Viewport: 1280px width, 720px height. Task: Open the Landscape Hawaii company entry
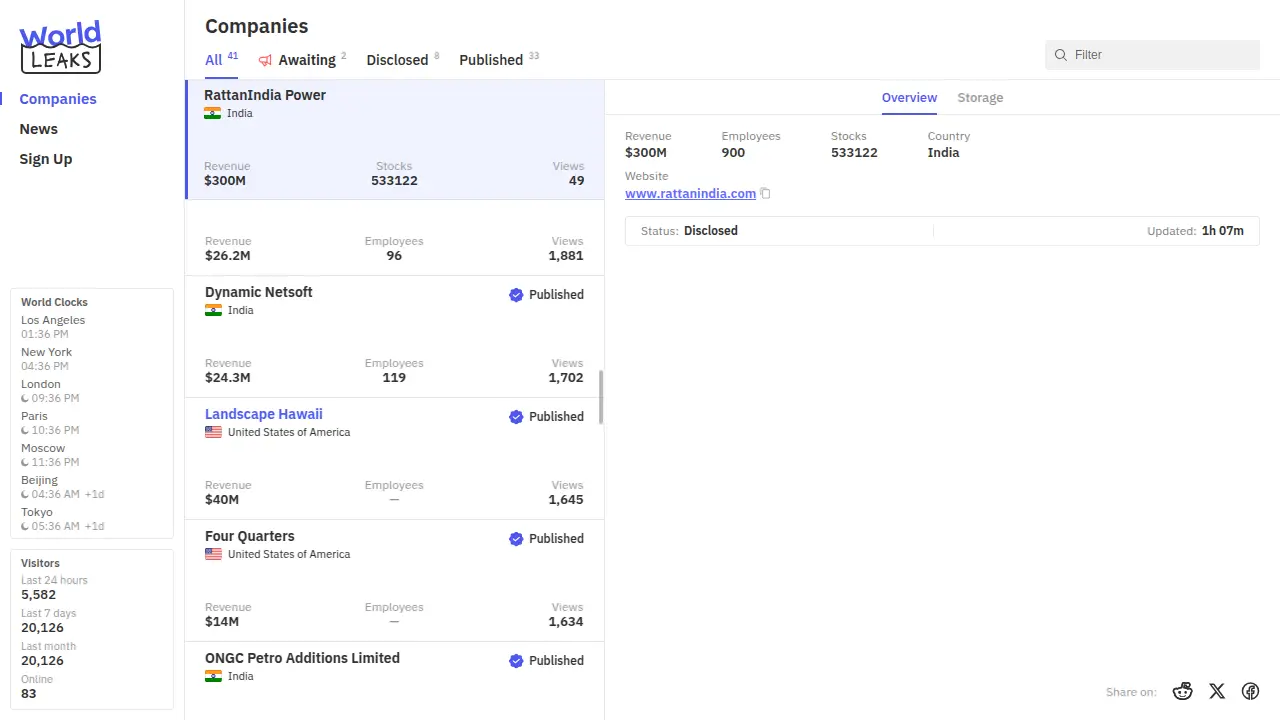click(264, 414)
